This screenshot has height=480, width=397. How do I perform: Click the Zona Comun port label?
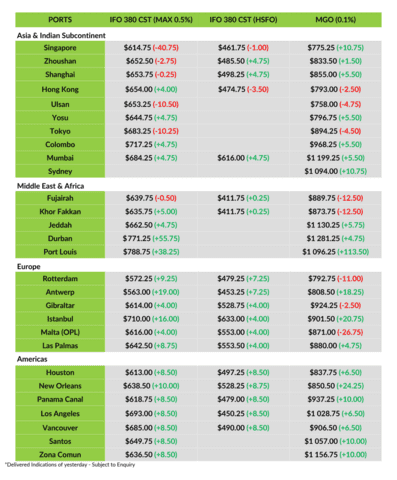pyautogui.click(x=60, y=455)
